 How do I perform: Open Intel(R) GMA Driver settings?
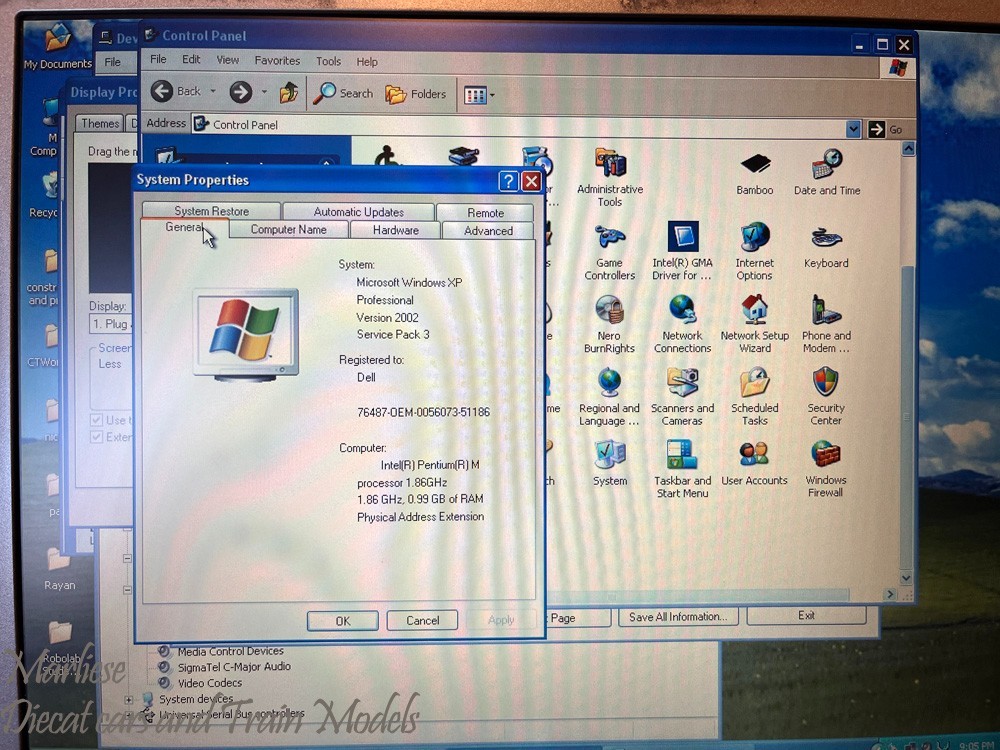pyautogui.click(x=682, y=251)
